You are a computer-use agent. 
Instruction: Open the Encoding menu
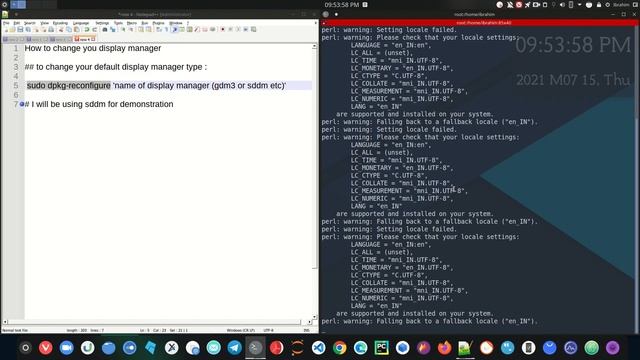point(60,23)
